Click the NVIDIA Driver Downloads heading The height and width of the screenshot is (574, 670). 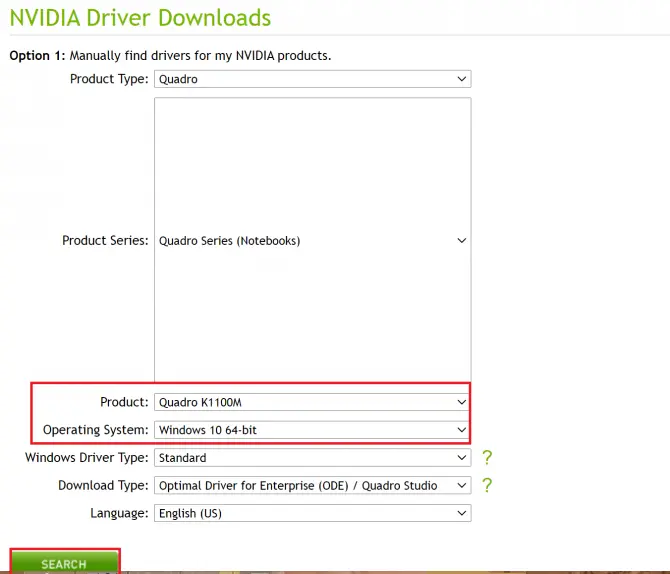140,18
